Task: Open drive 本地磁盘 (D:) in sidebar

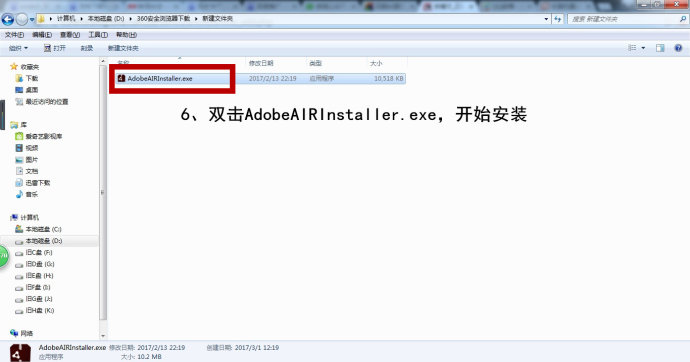Action: (x=44, y=241)
